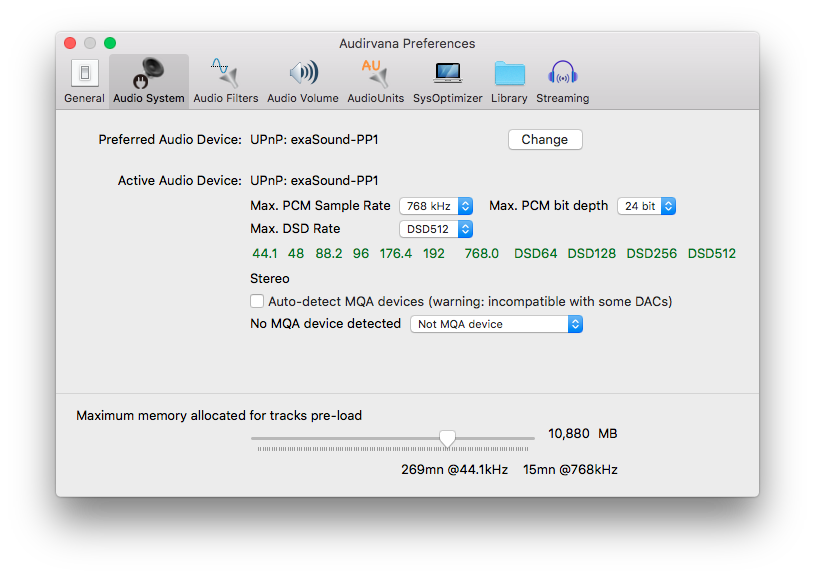The width and height of the screenshot is (815, 577).
Task: Click the pre-load memory slider handle
Action: [x=447, y=438]
